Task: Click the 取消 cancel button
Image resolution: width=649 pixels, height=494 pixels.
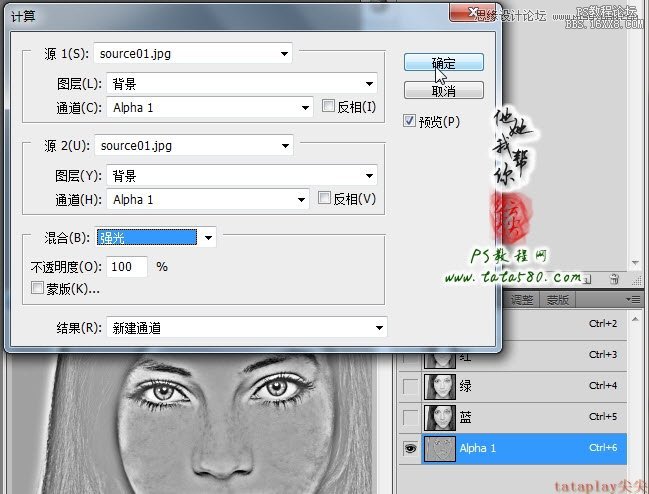Action: [444, 90]
